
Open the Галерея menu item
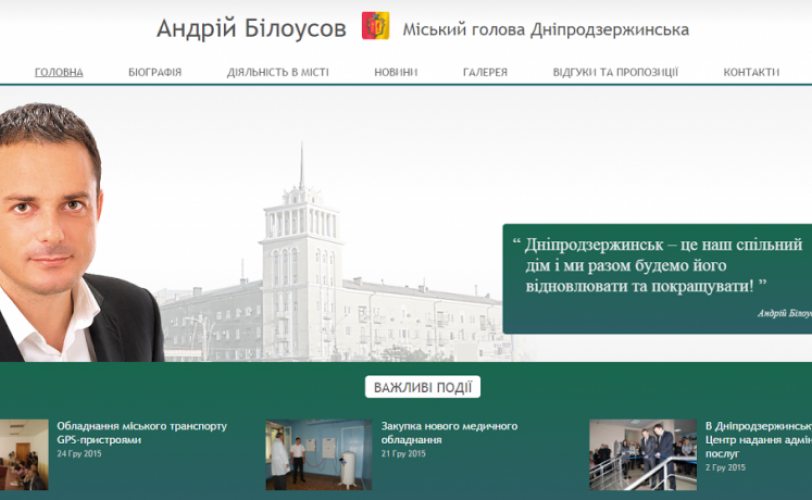point(485,72)
